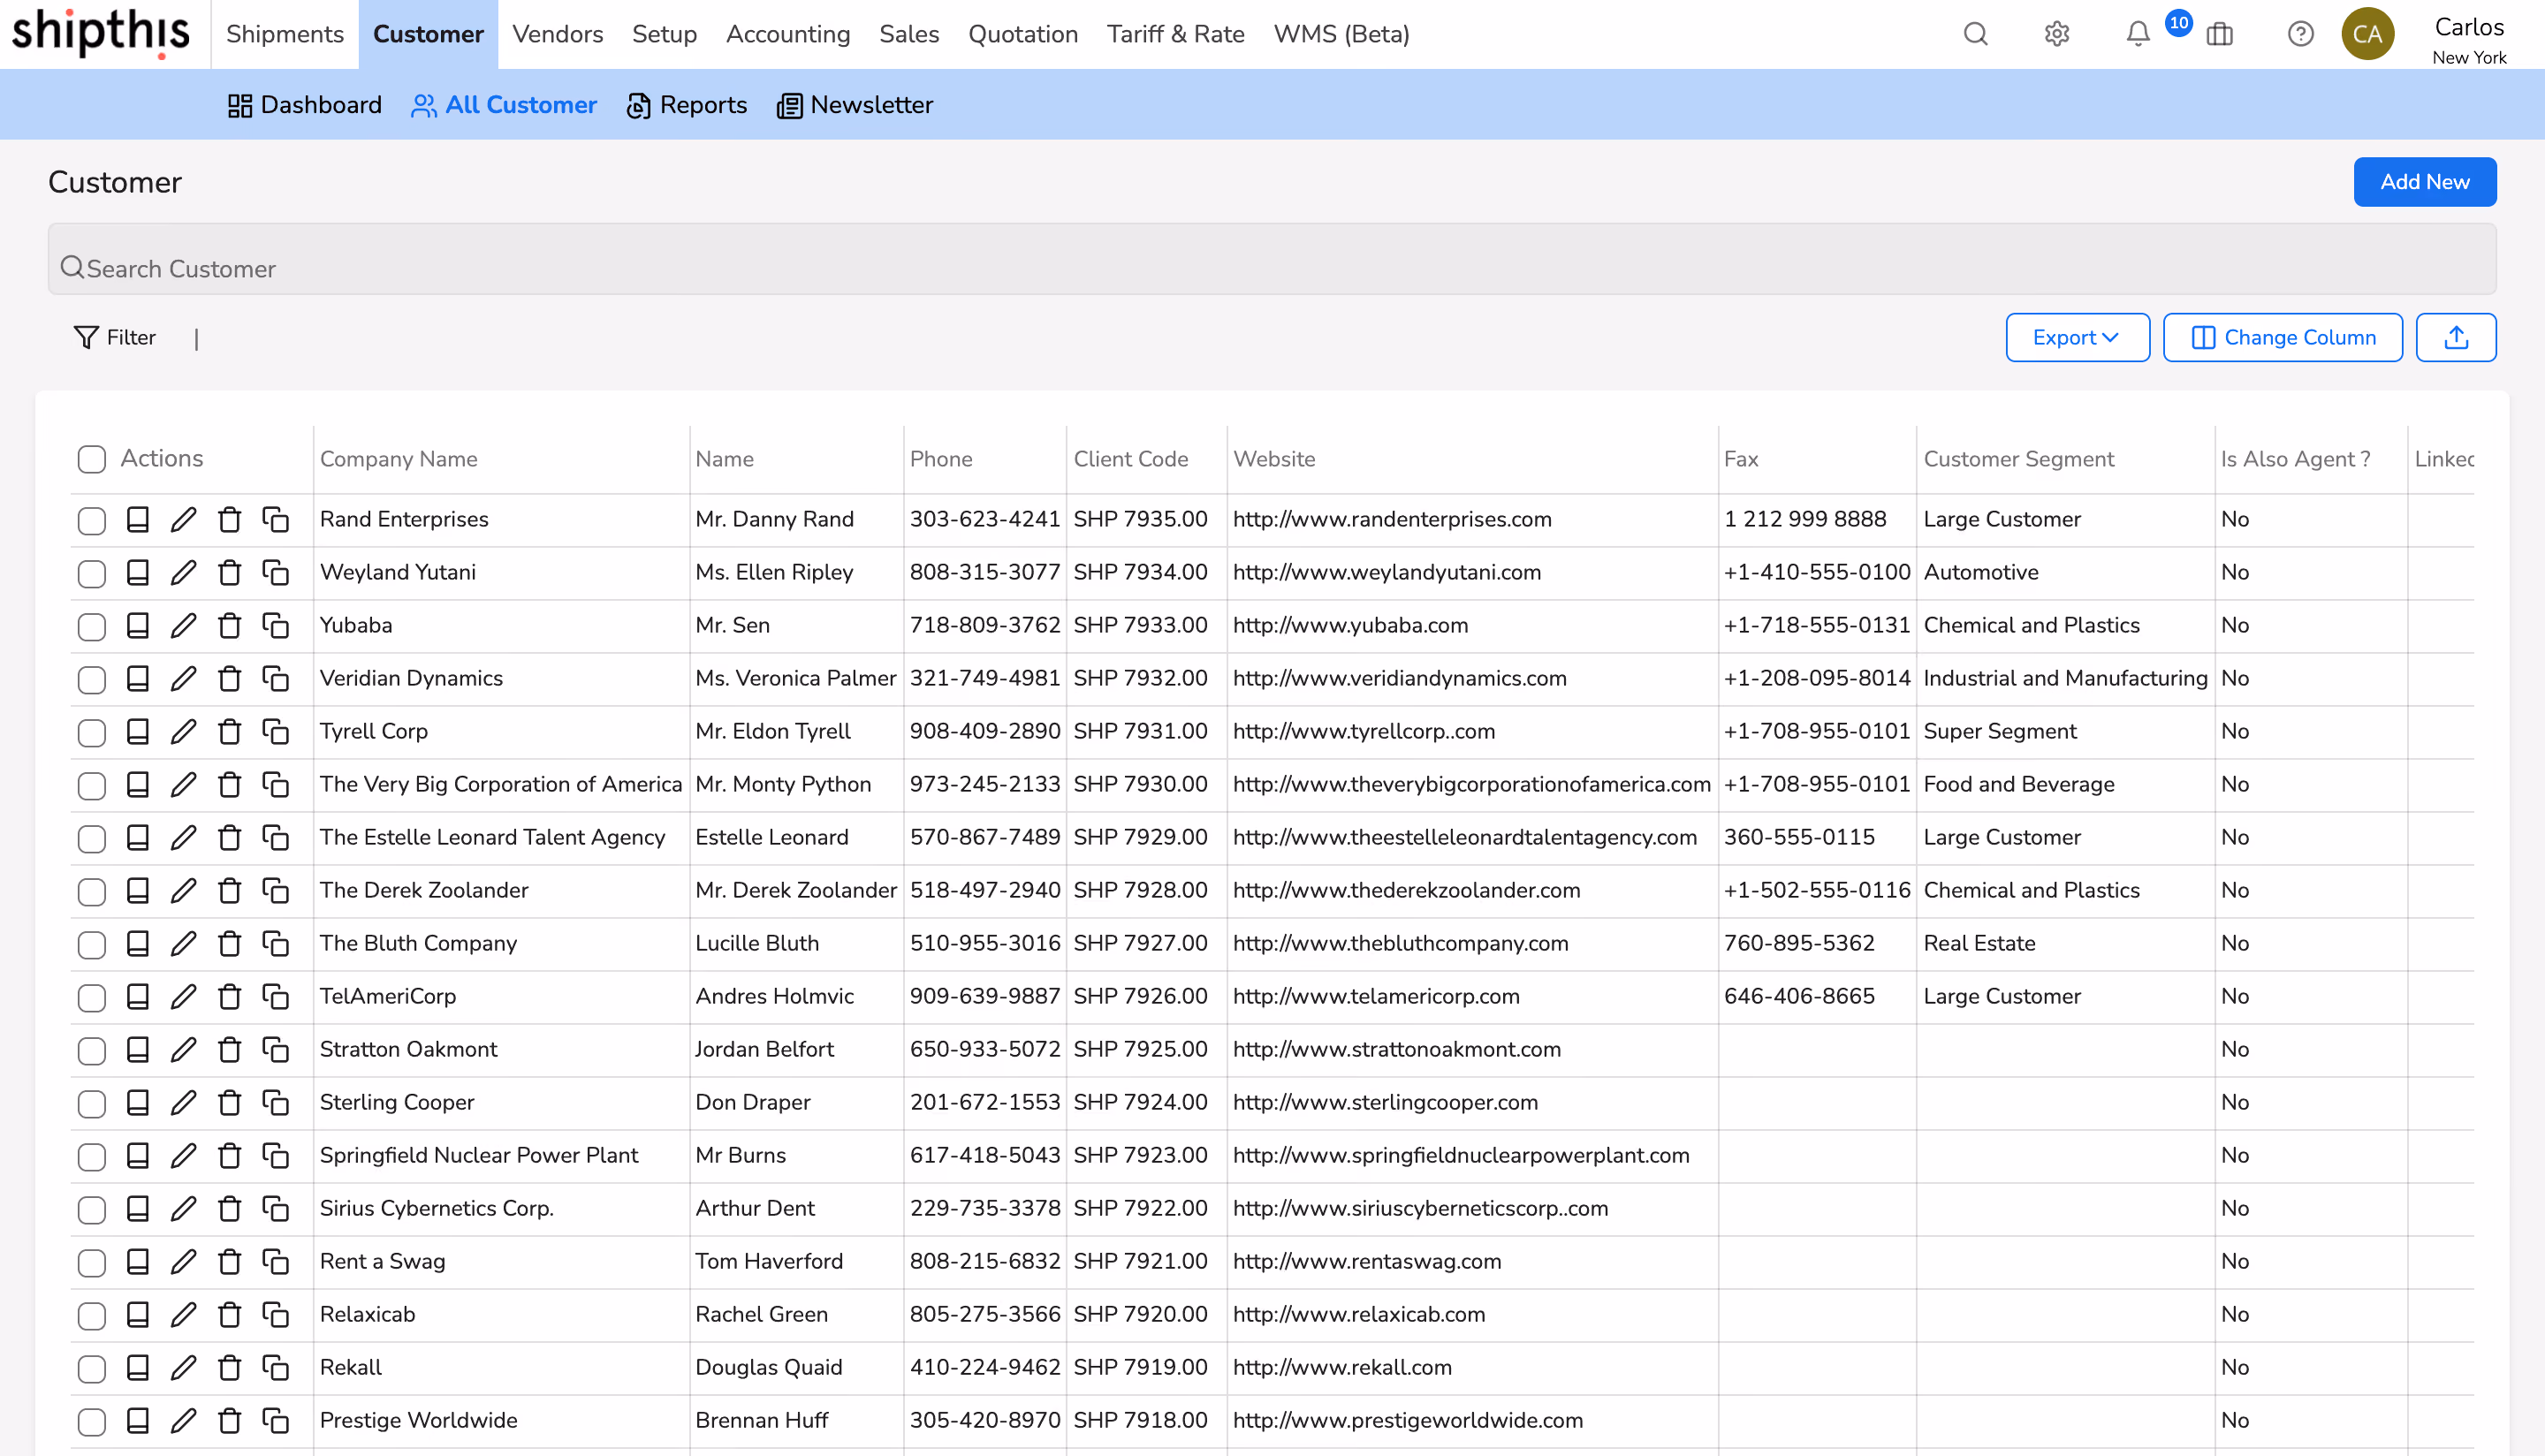Screen dimensions: 2545x1456
Task: Open the Accounting menu
Action: (x=788, y=34)
